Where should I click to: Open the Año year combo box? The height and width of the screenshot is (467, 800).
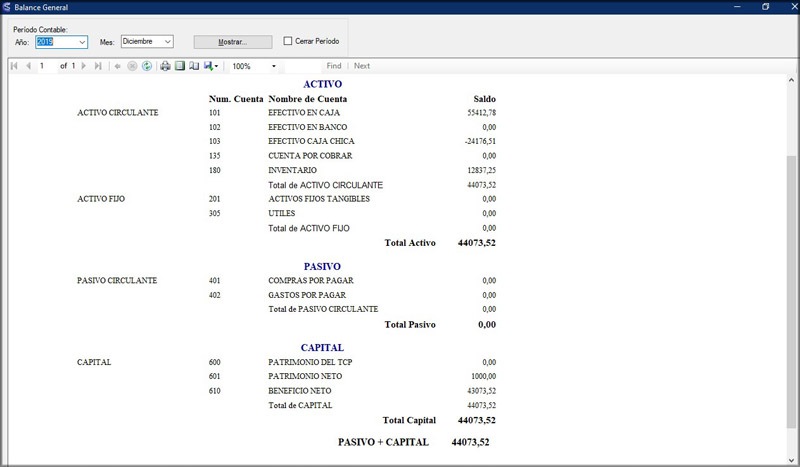tap(61, 42)
